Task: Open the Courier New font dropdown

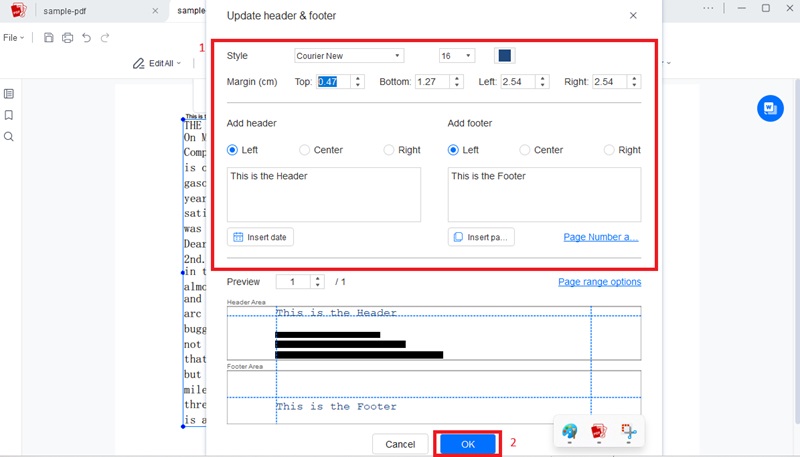Action: pos(349,56)
